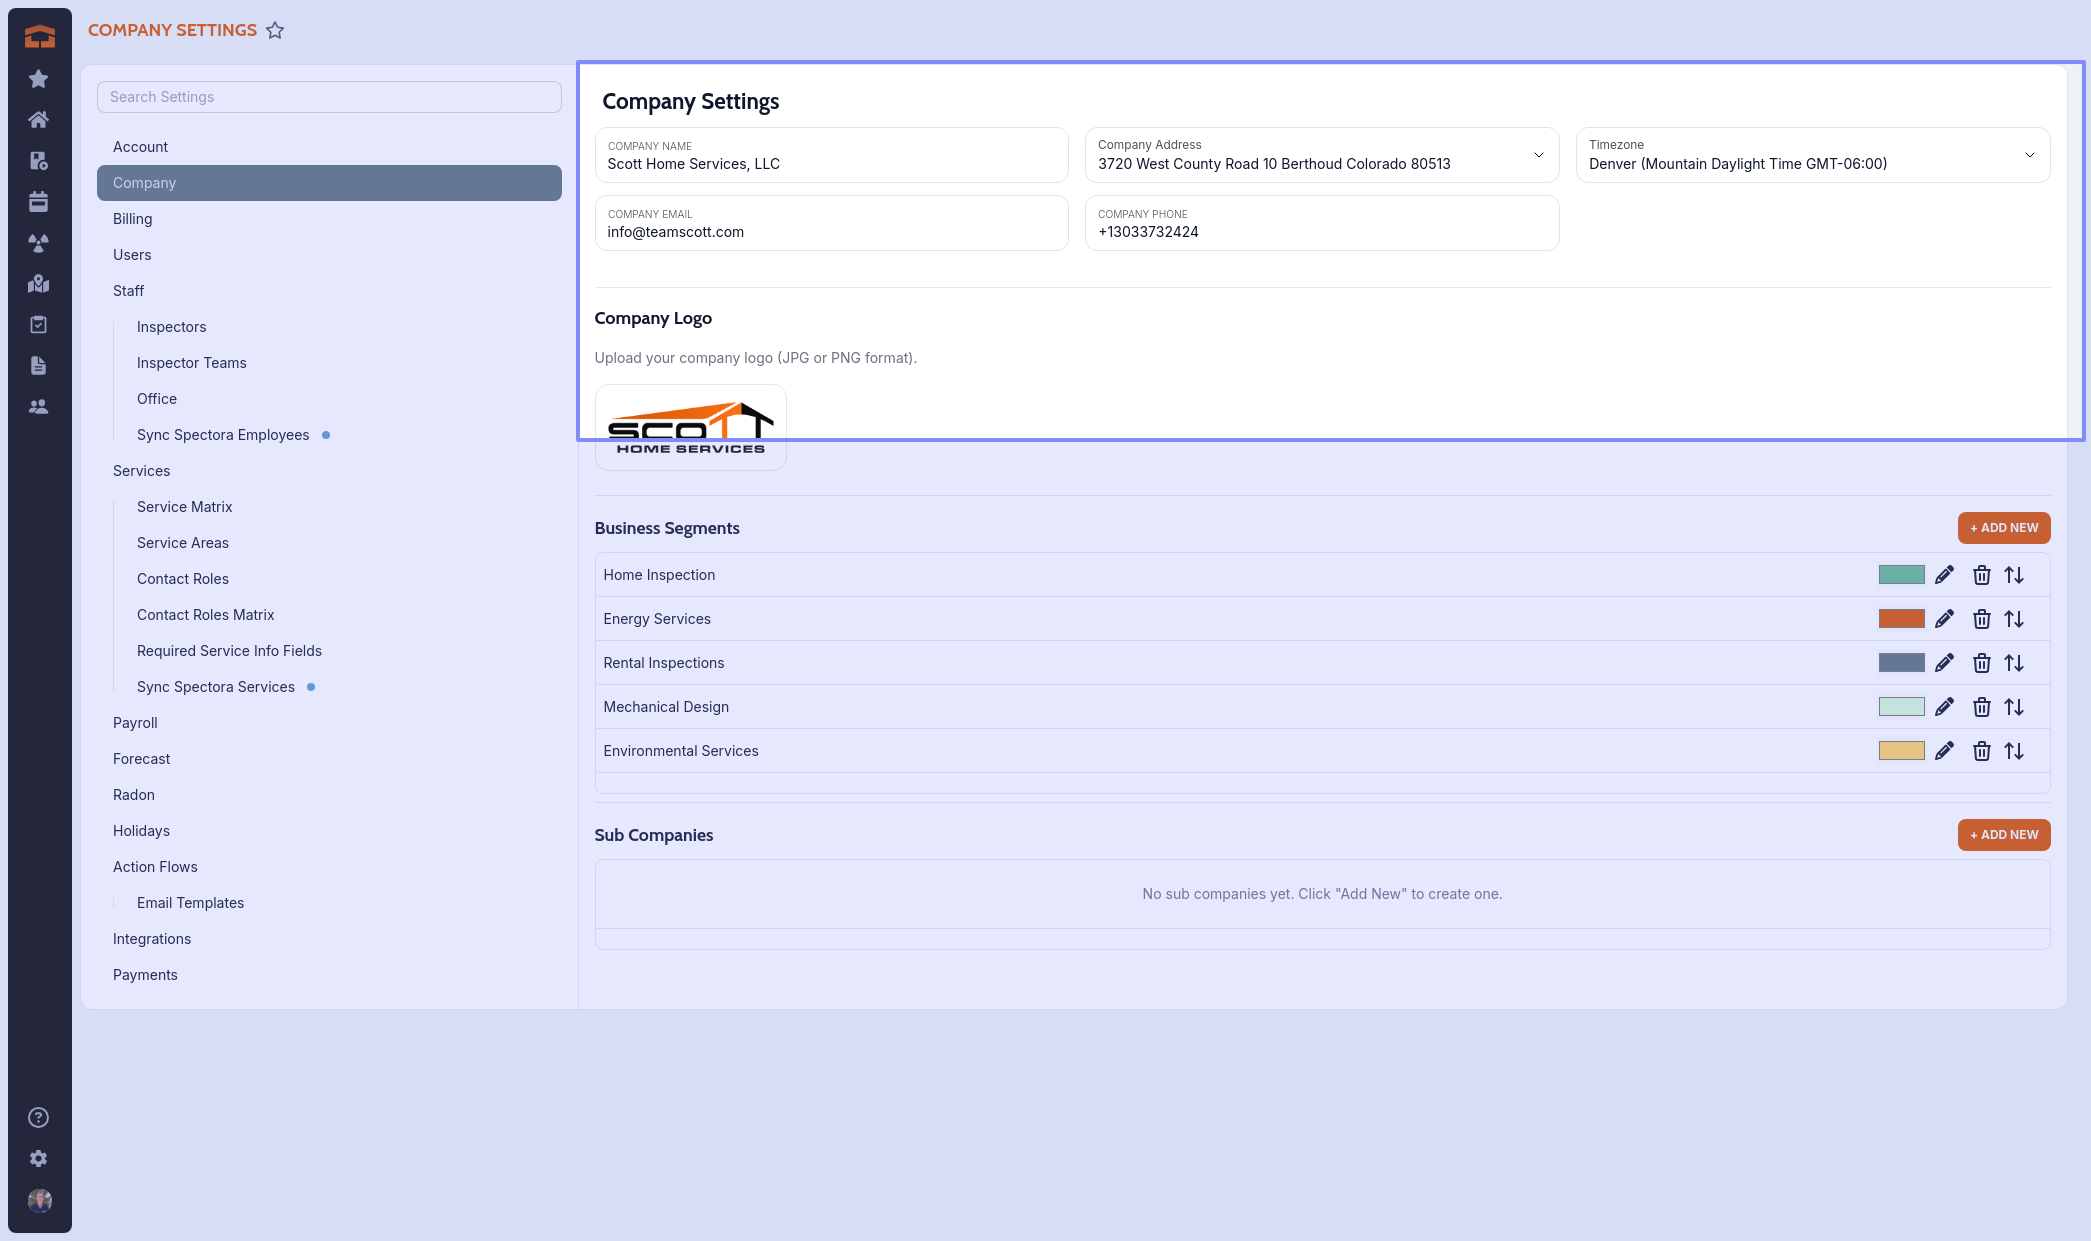Expand the Company Address dropdown
The width and height of the screenshot is (2091, 1241).
pos(1538,155)
